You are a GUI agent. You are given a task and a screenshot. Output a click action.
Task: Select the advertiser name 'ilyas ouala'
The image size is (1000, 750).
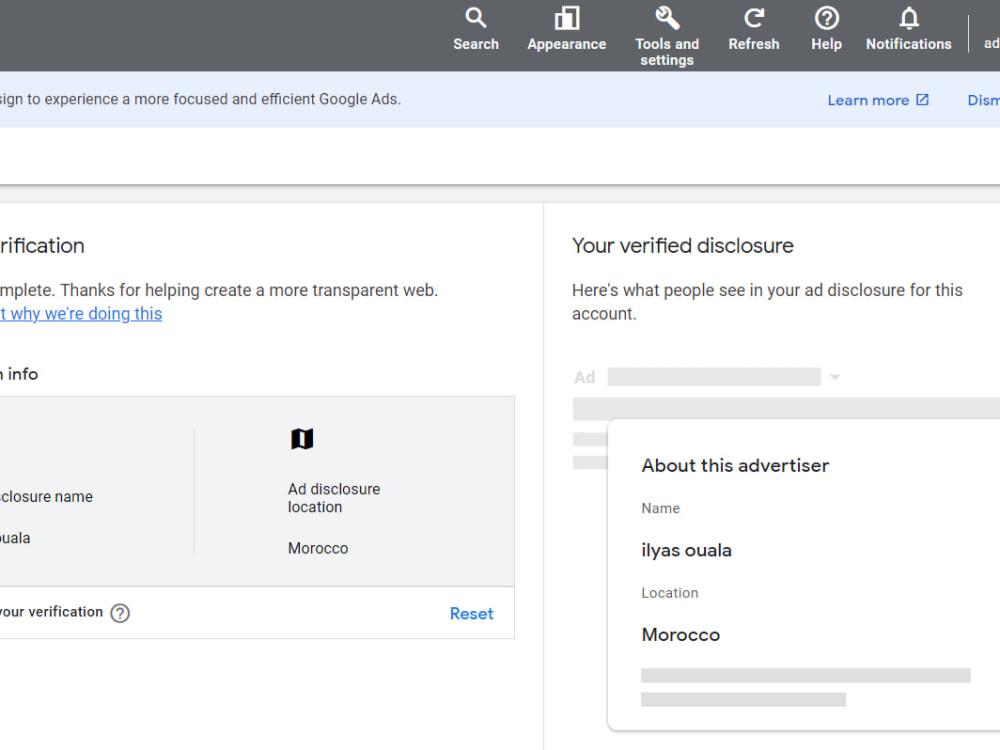point(686,550)
